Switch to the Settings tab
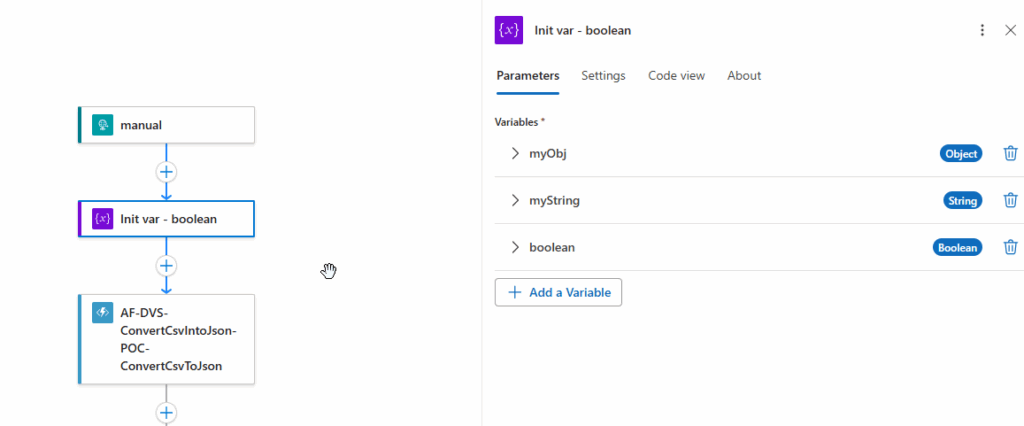 (x=603, y=76)
